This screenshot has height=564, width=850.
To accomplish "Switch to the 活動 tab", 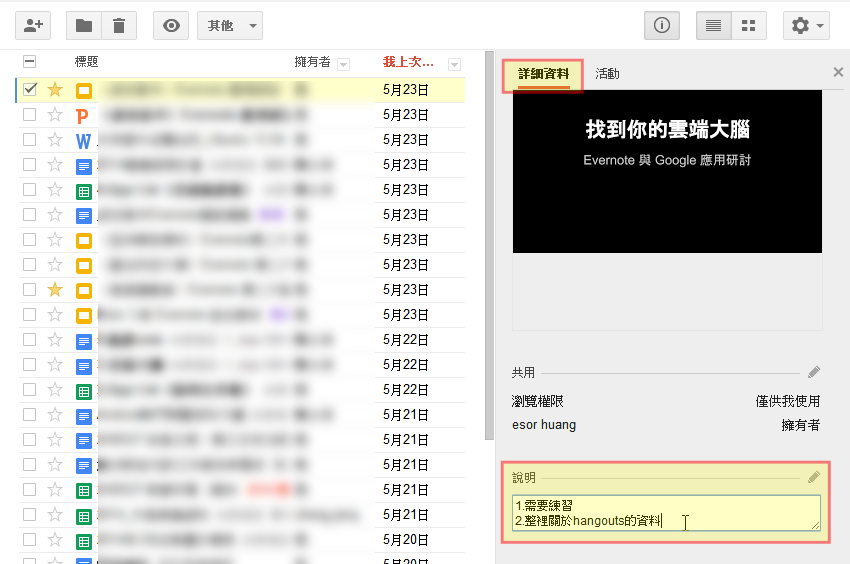I will [x=607, y=74].
